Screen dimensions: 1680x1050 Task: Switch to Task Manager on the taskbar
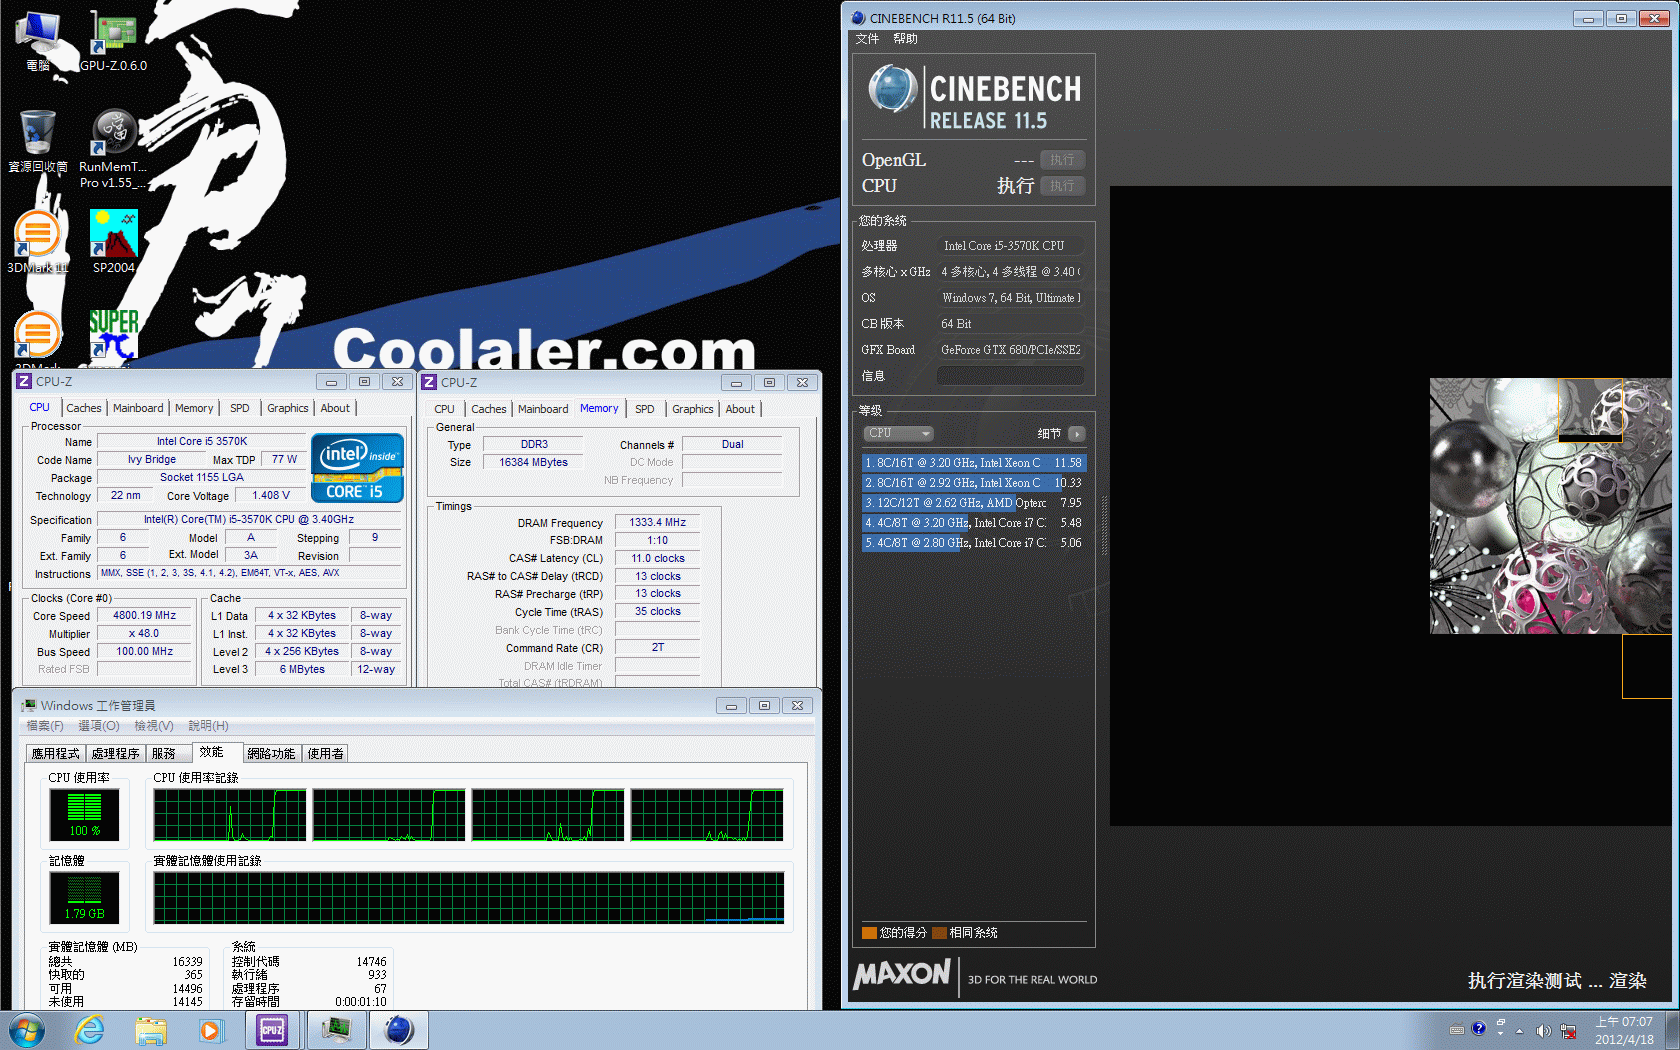click(x=336, y=1030)
